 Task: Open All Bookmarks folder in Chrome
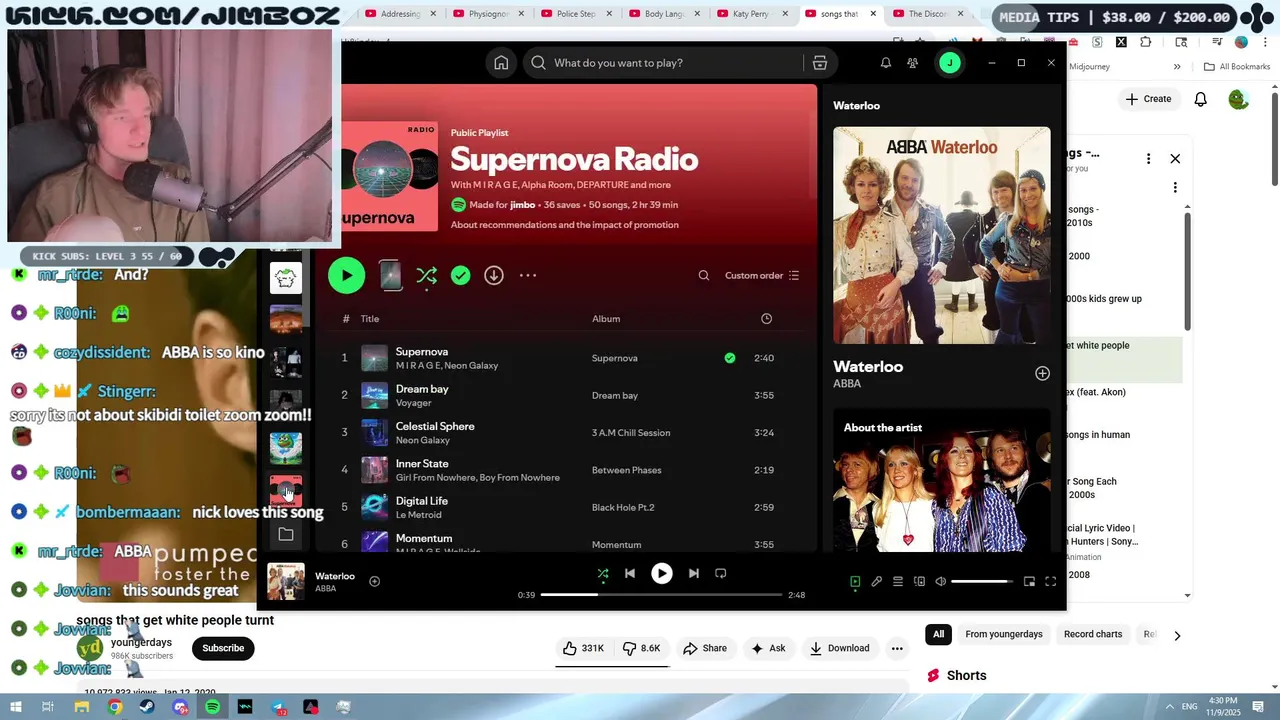tap(1237, 67)
